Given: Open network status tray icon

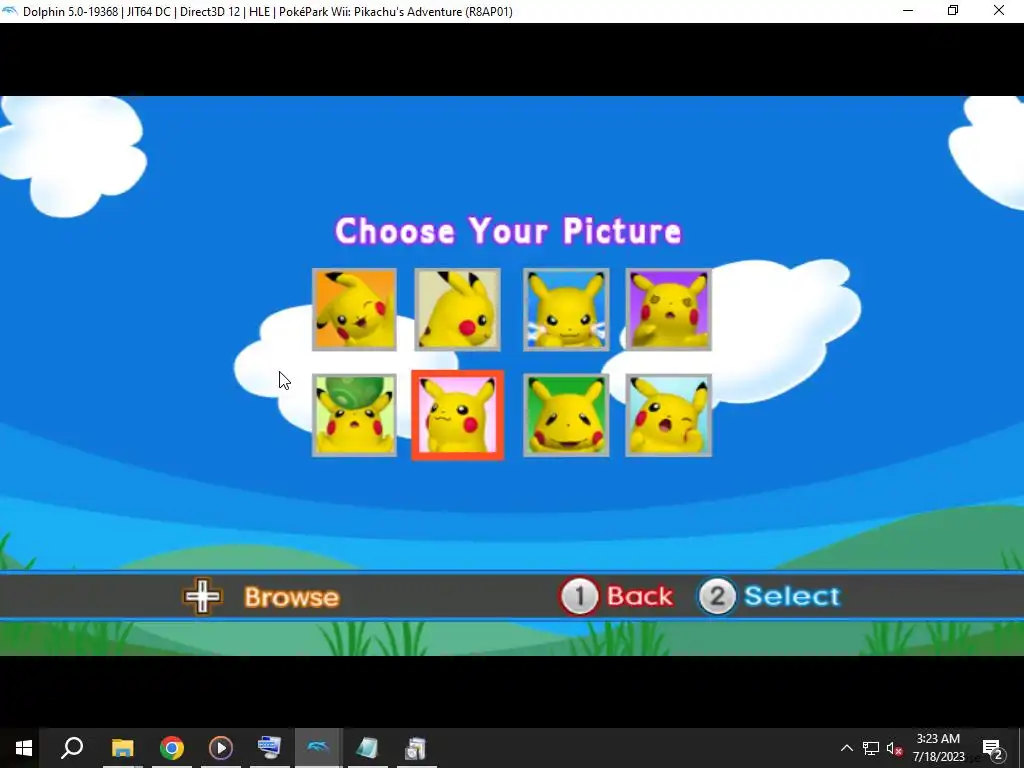Looking at the screenshot, I should pyautogui.click(x=871, y=748).
